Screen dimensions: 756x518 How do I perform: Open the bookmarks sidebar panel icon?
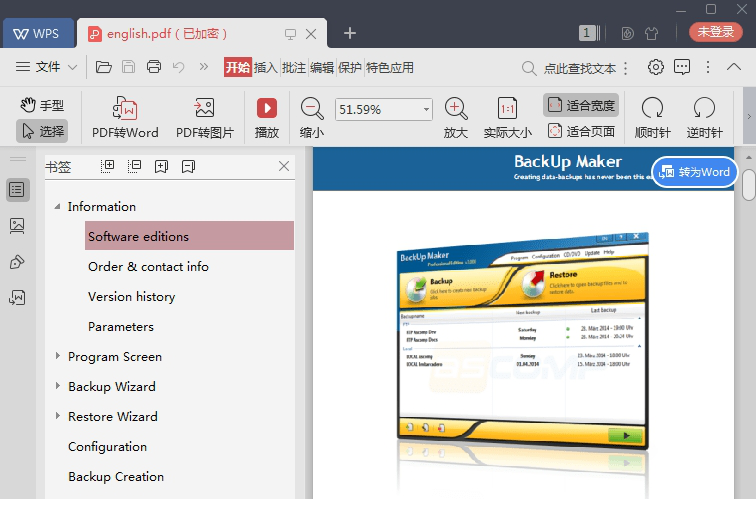[x=18, y=190]
